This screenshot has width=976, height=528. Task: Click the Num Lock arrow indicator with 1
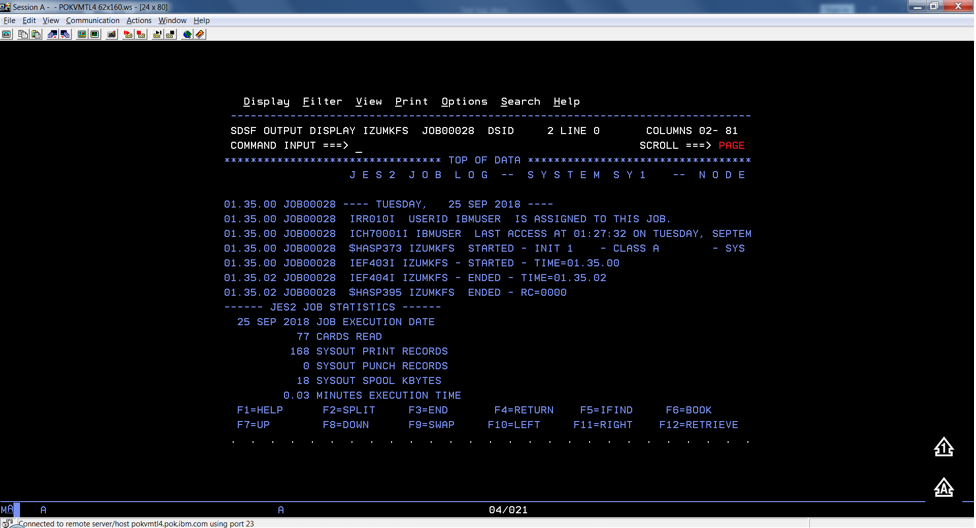point(943,447)
